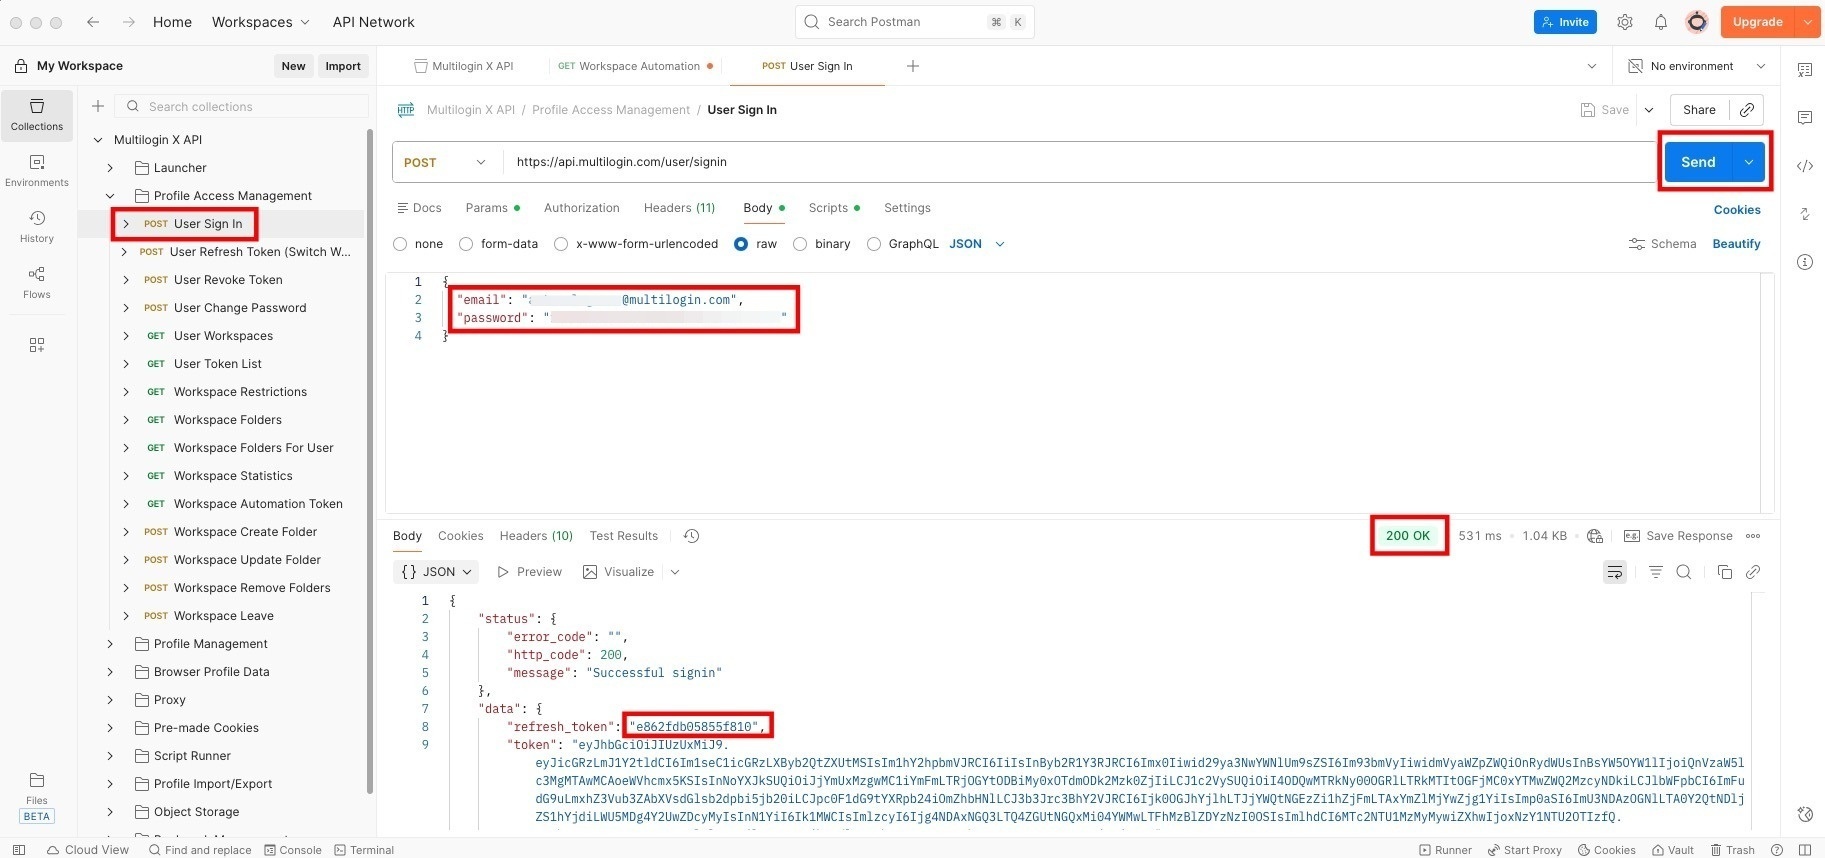The image size is (1825, 858).
Task: Select the binary body type
Action: tap(800, 244)
